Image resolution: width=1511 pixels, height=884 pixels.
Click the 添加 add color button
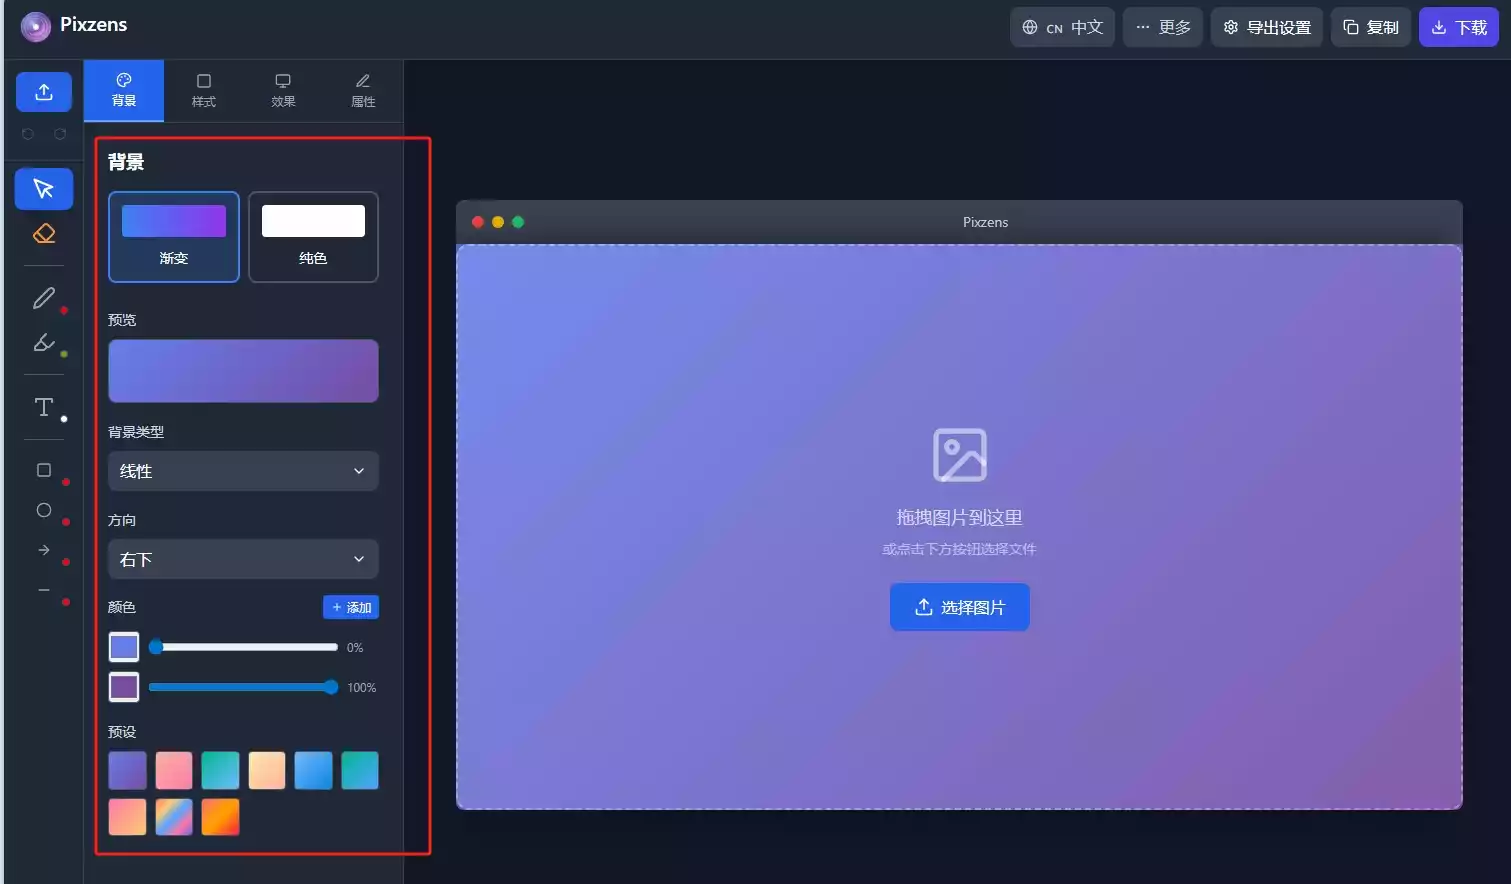pos(351,607)
